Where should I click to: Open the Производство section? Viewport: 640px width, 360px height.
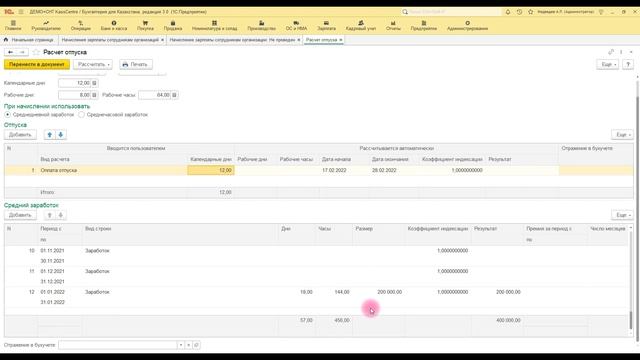tap(261, 26)
